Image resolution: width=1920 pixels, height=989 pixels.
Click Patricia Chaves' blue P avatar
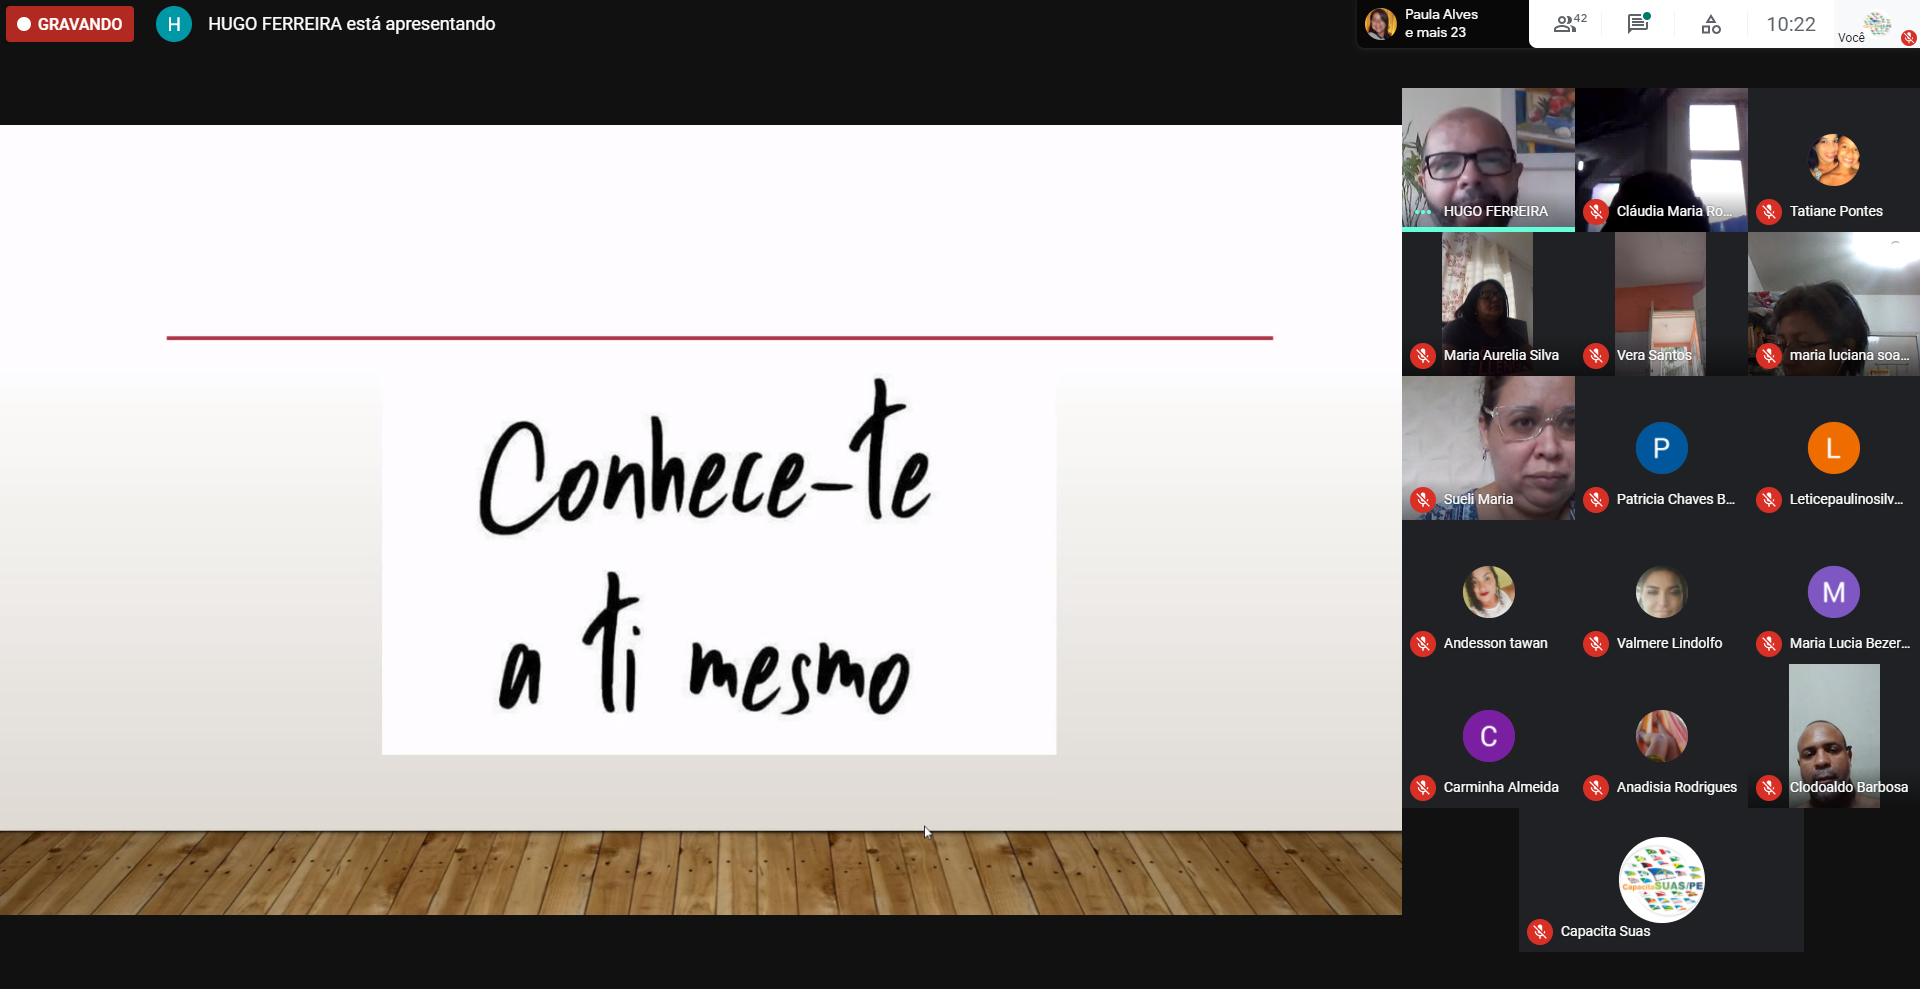(x=1661, y=448)
